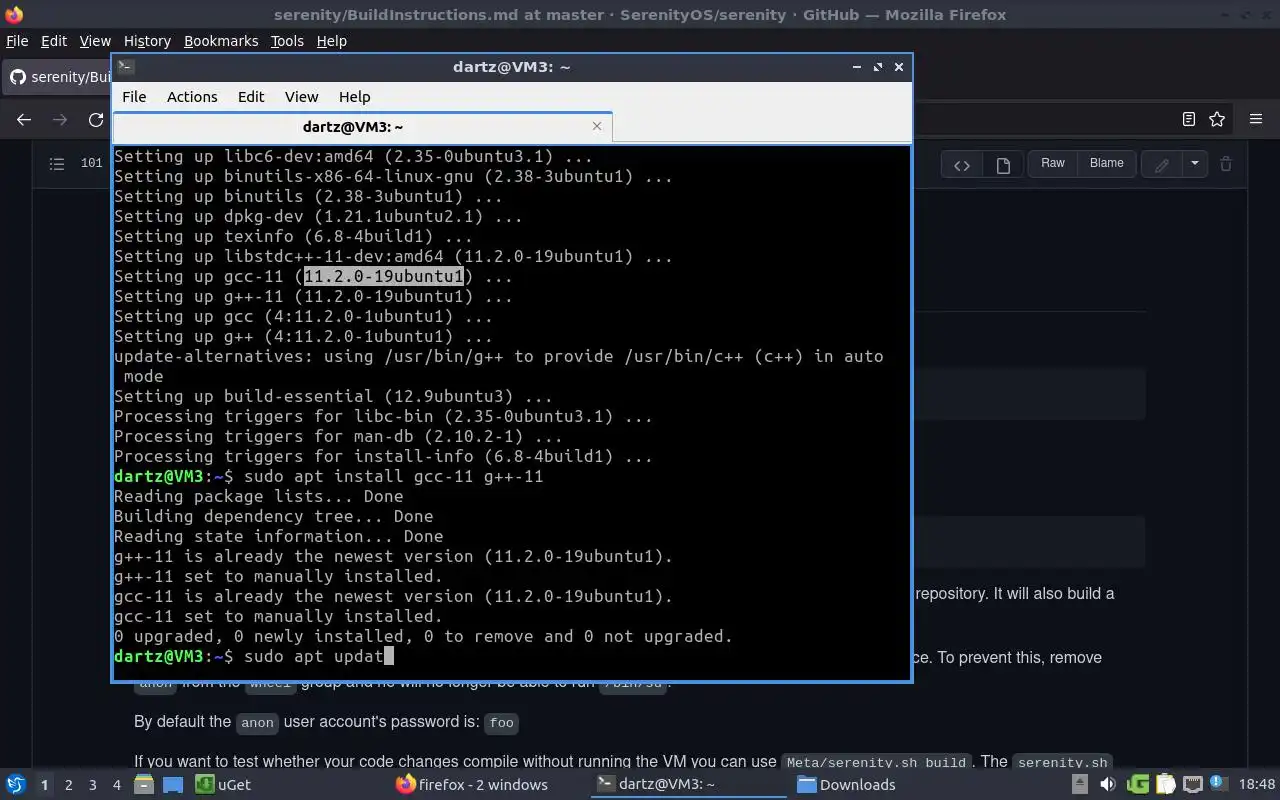Open the clipboard tray icon

pos(1165,785)
